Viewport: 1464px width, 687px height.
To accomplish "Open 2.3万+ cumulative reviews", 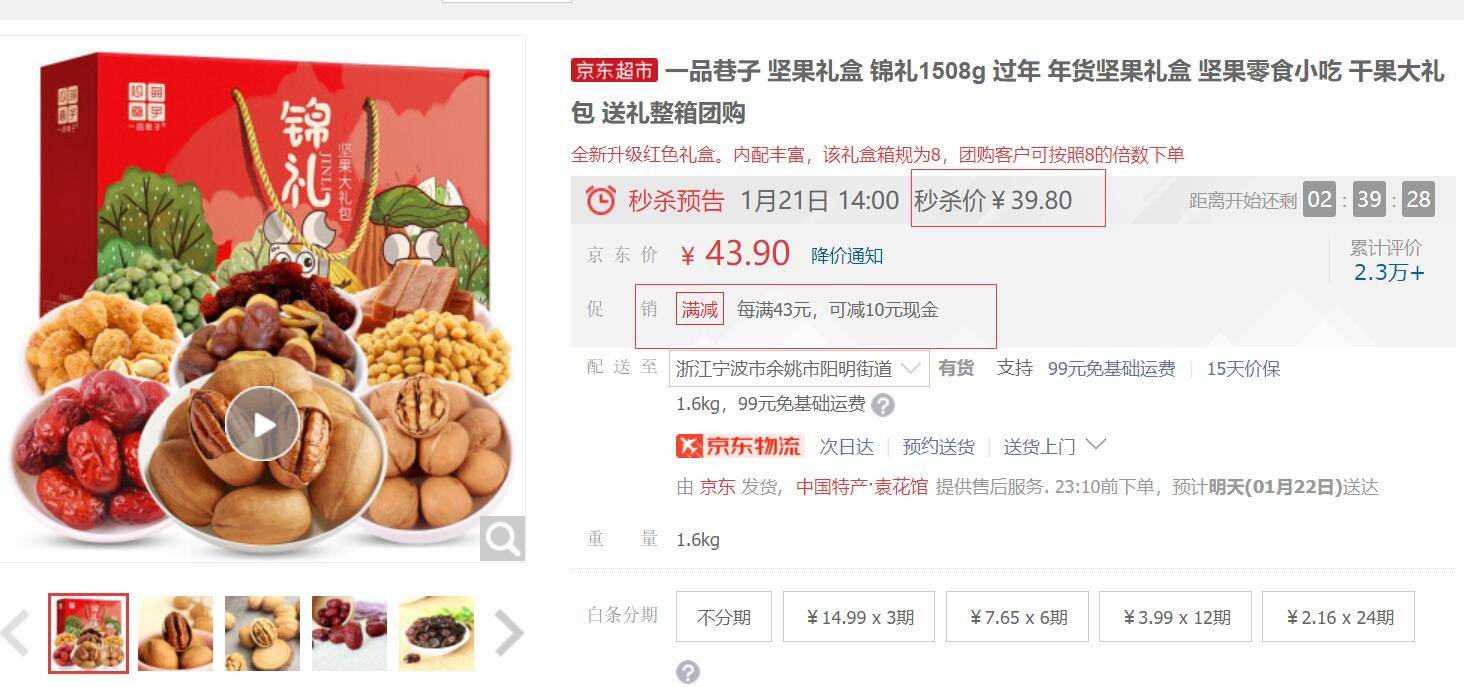I will (x=1389, y=273).
